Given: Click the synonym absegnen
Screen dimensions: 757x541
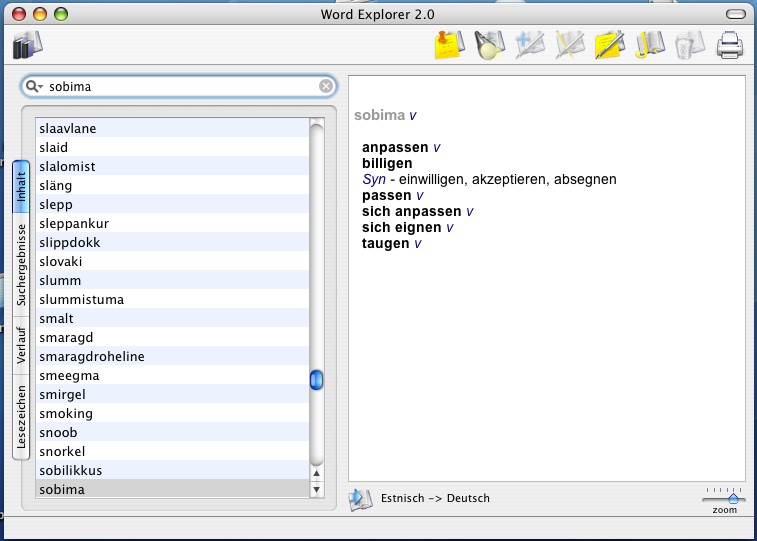Looking at the screenshot, I should (585, 179).
